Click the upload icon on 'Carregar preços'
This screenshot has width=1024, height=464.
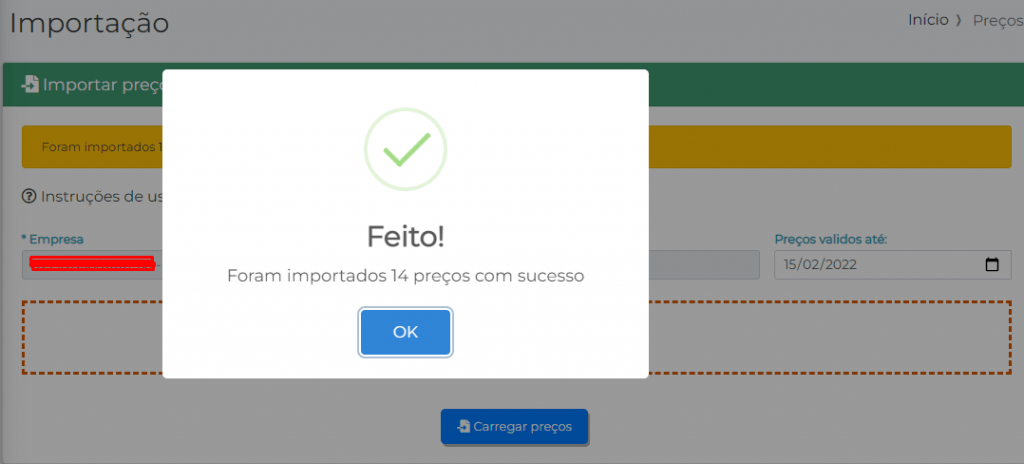coord(463,427)
